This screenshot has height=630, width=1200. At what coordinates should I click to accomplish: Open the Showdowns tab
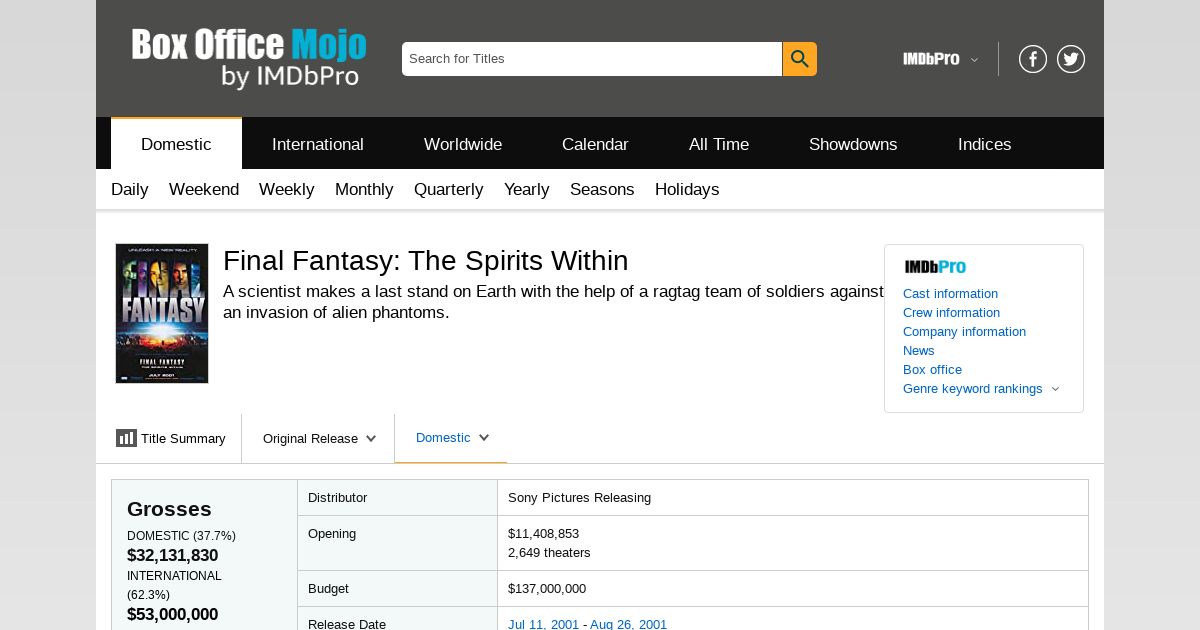[853, 144]
